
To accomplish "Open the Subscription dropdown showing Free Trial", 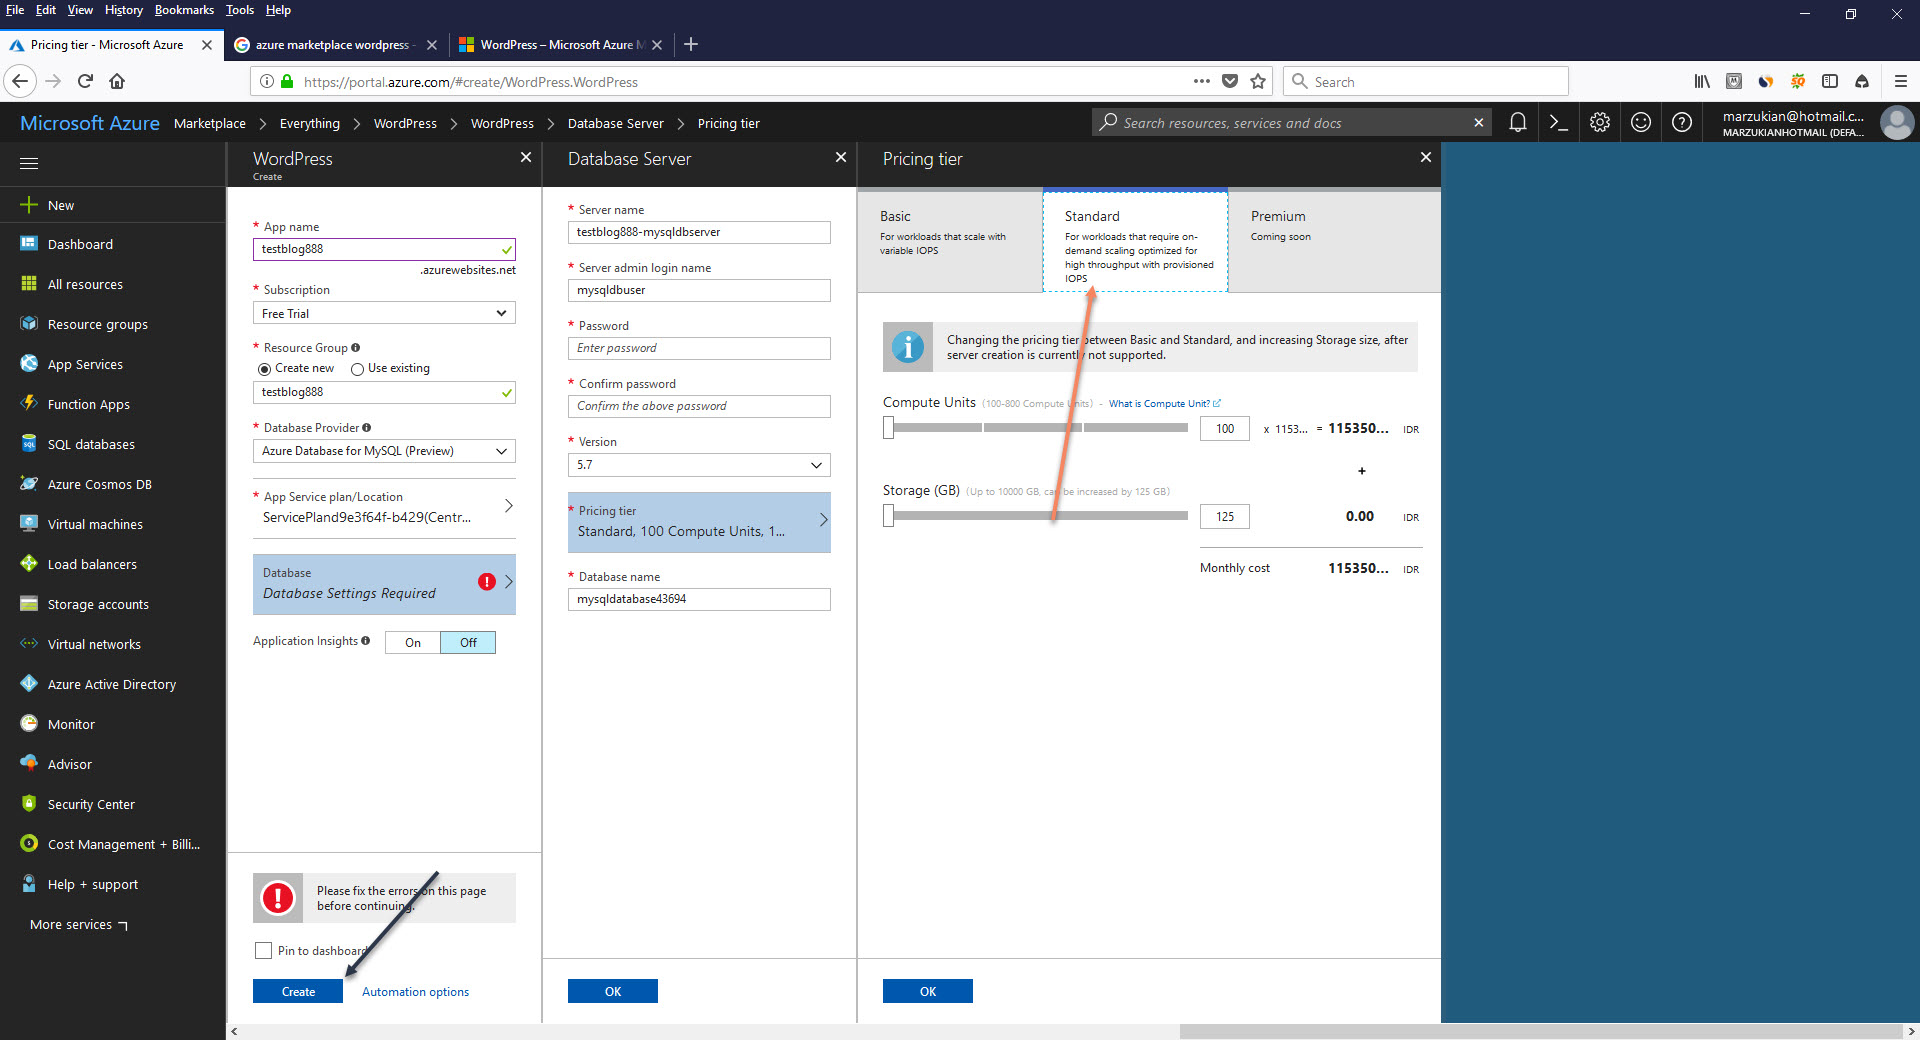I will tap(383, 313).
